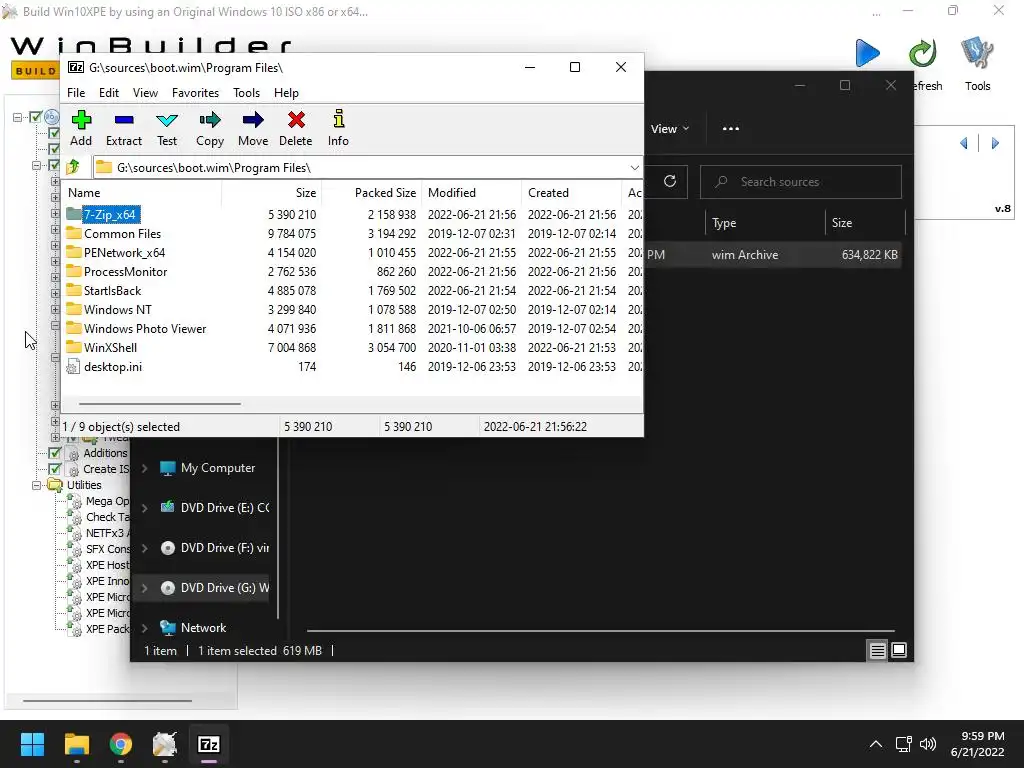This screenshot has width=1024, height=768.
Task: Open the 7-Zip Help menu
Action: coord(286,93)
